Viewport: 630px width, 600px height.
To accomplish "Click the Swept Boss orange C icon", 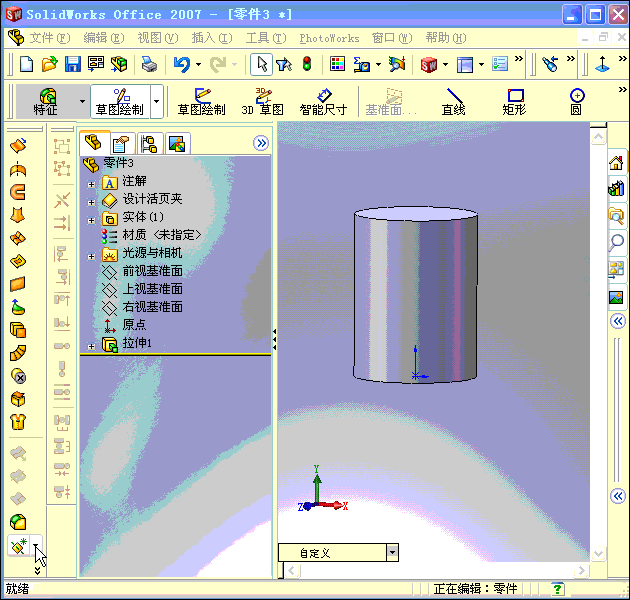I will pyautogui.click(x=18, y=192).
